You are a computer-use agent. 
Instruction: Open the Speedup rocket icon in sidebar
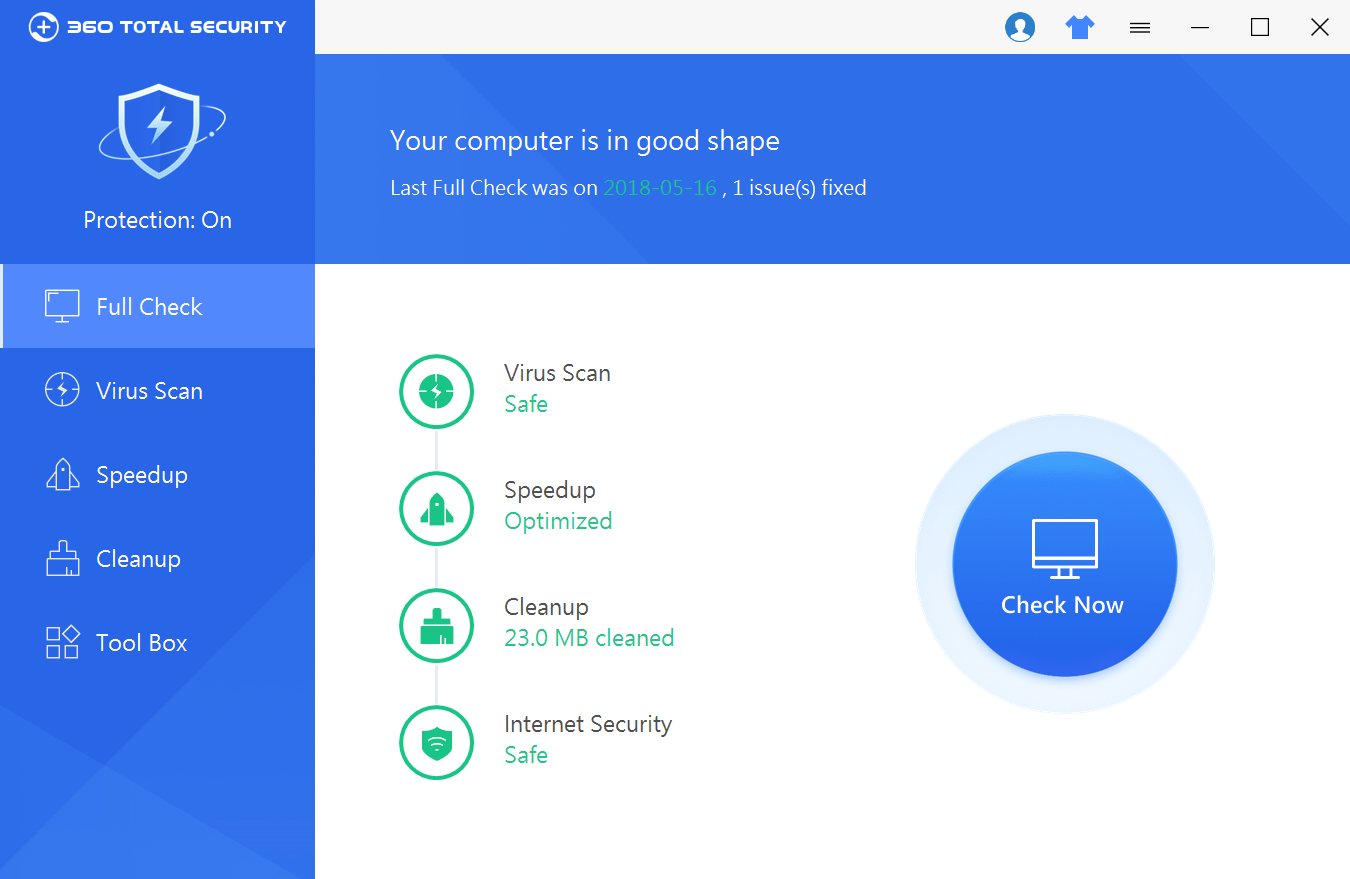[62, 474]
